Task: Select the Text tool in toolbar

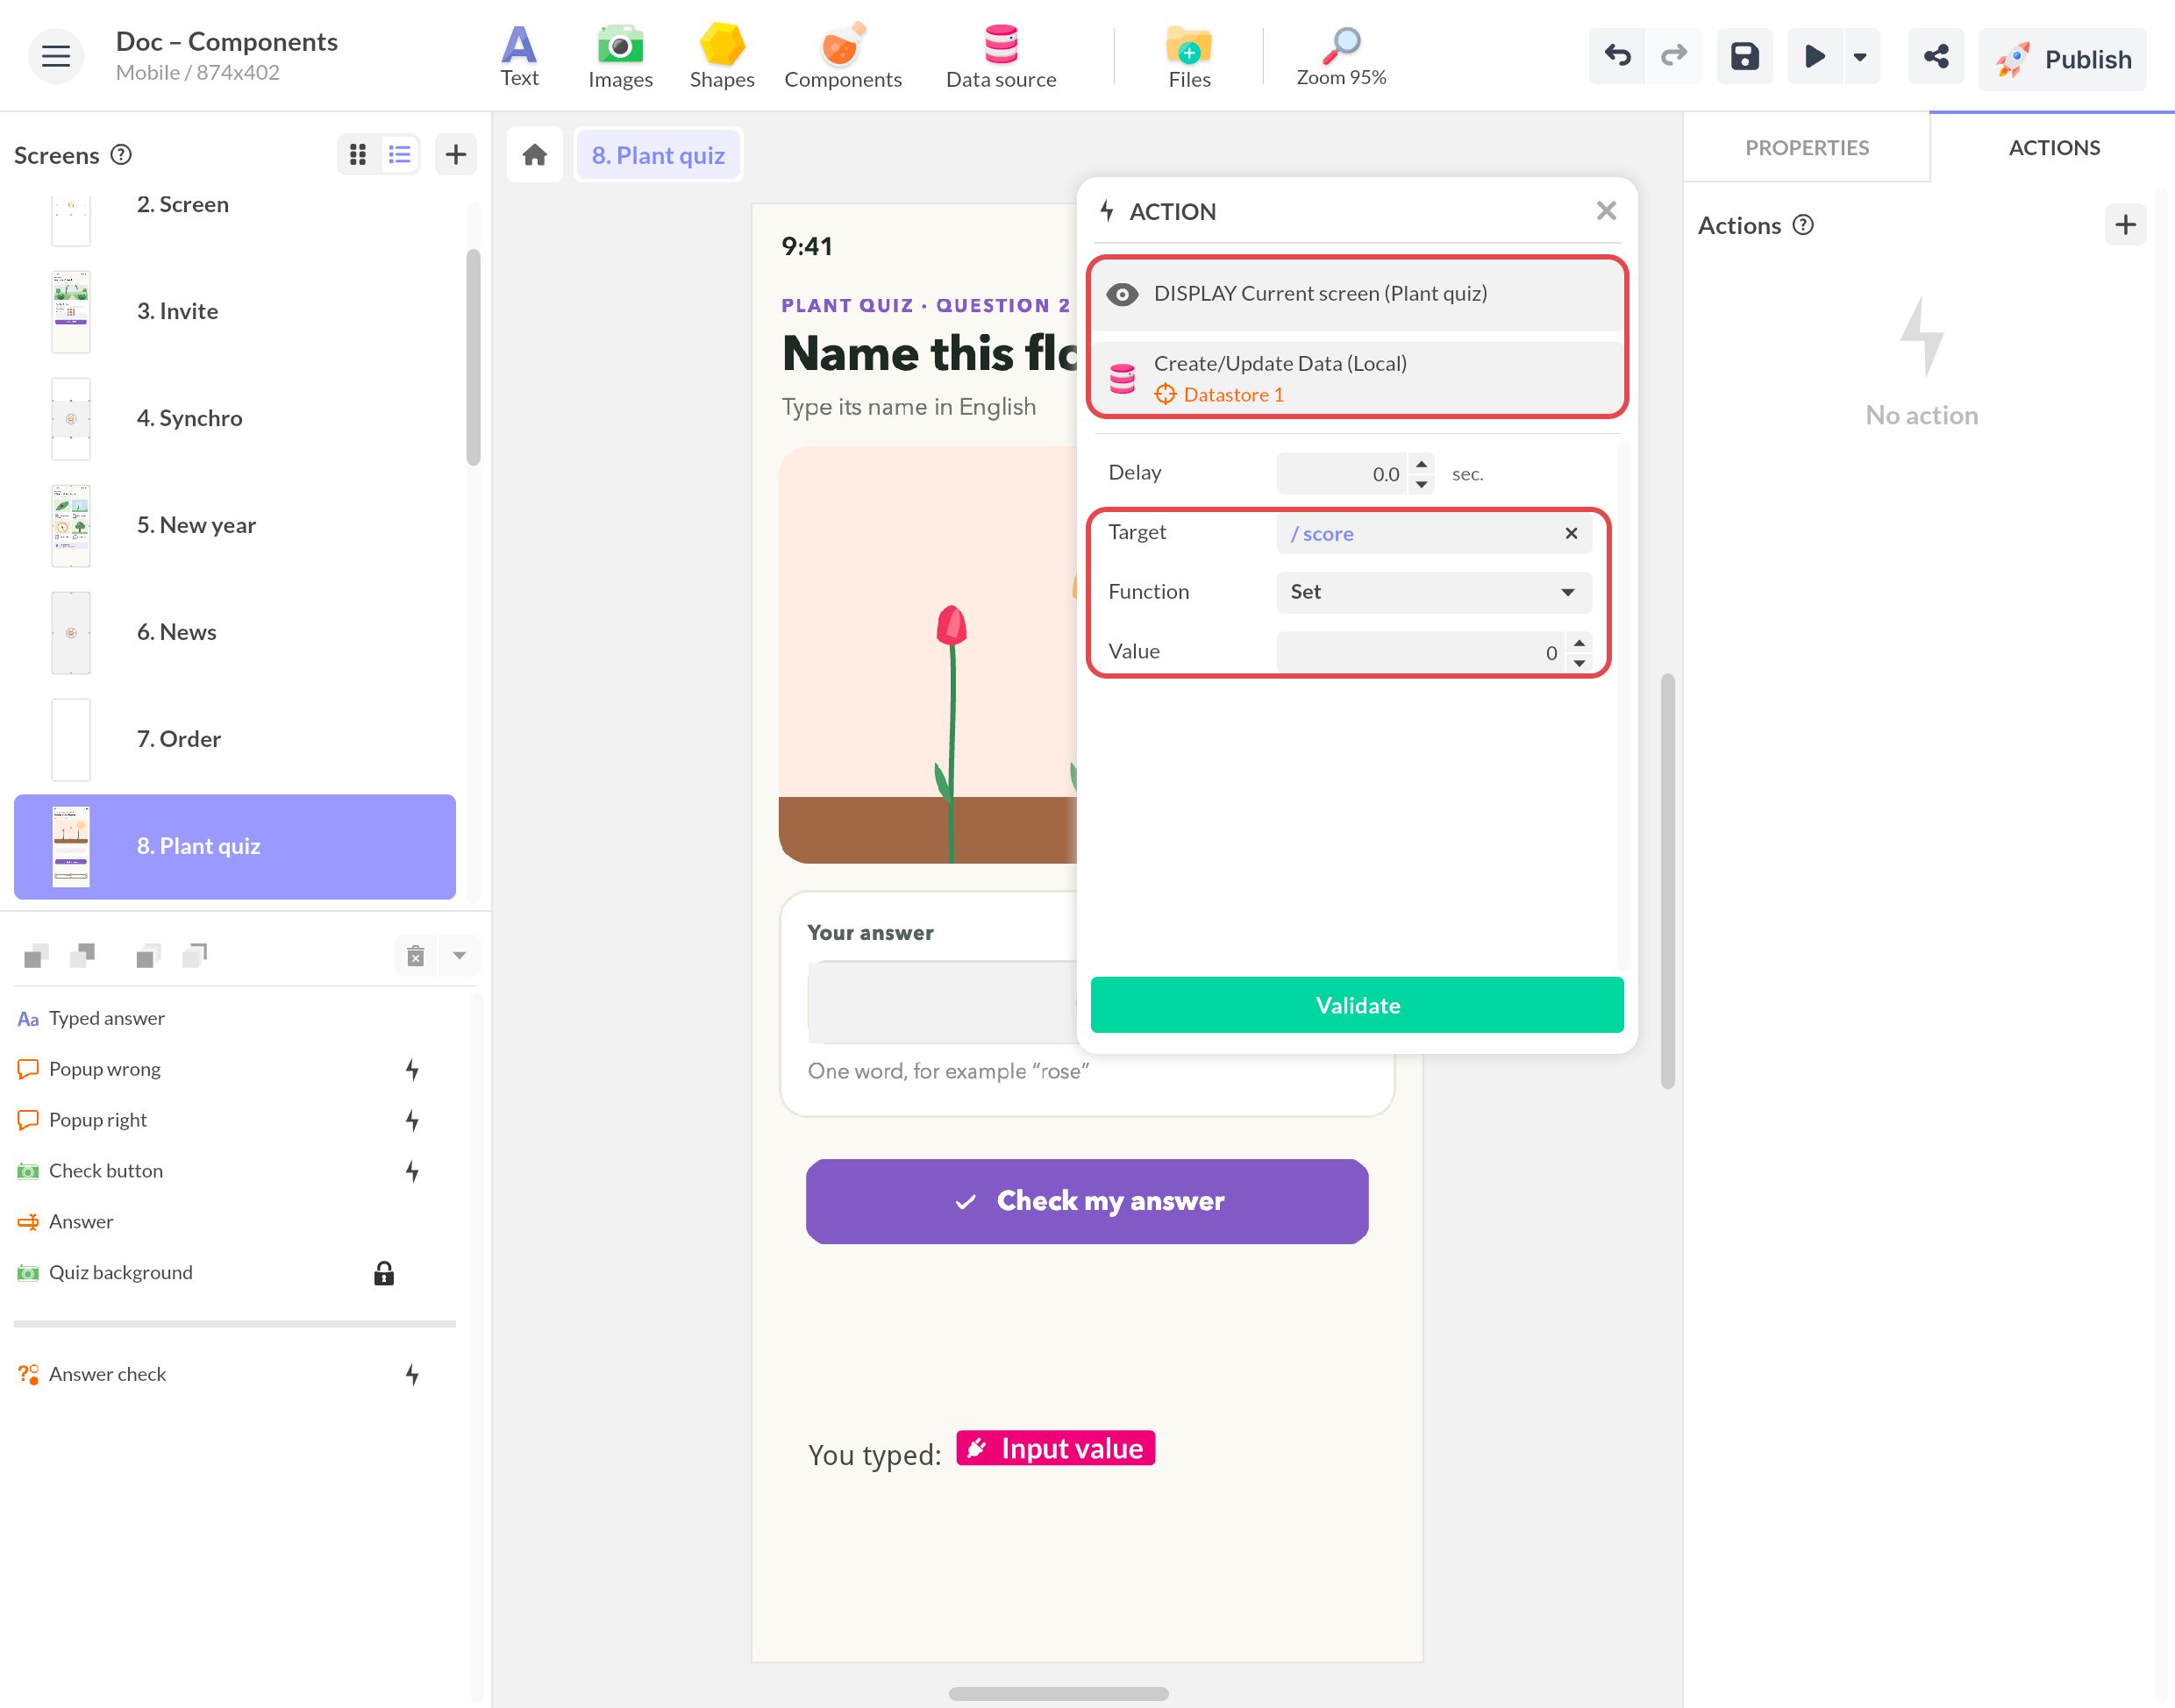Action: 519,56
